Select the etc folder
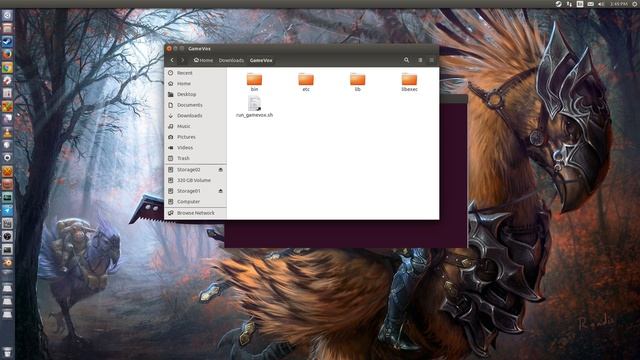Viewport: 640px width, 360px height. coord(306,82)
